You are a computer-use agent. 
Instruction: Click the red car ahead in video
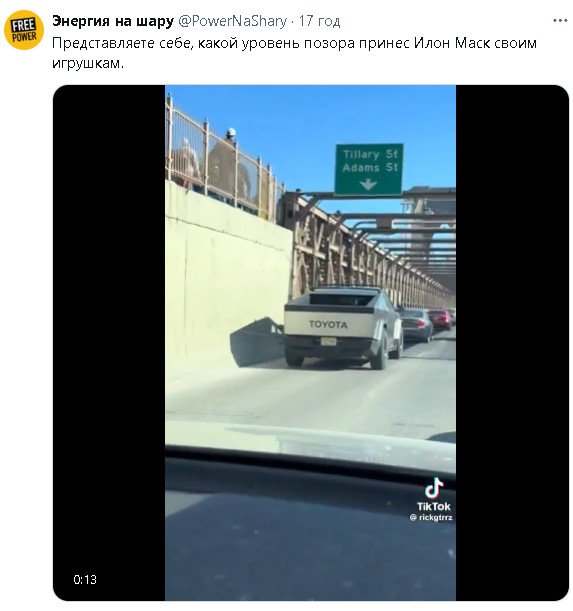440,318
